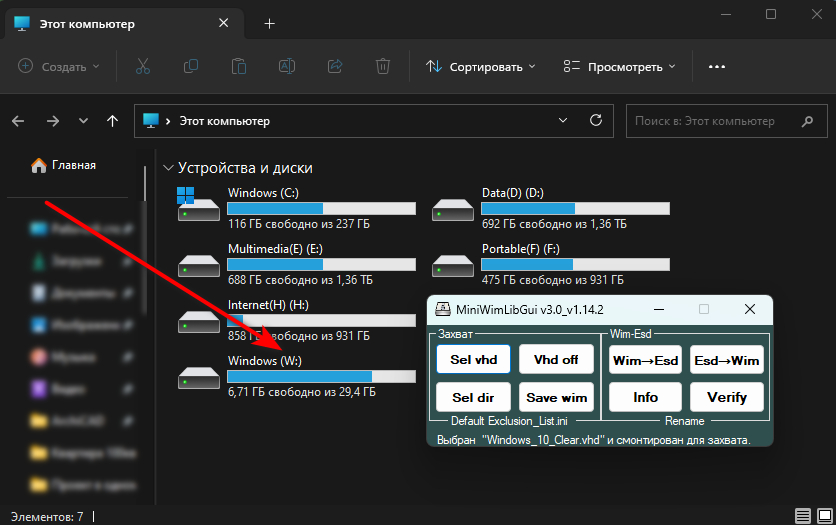Click the Rename label in Wim-Esd group

point(685,421)
